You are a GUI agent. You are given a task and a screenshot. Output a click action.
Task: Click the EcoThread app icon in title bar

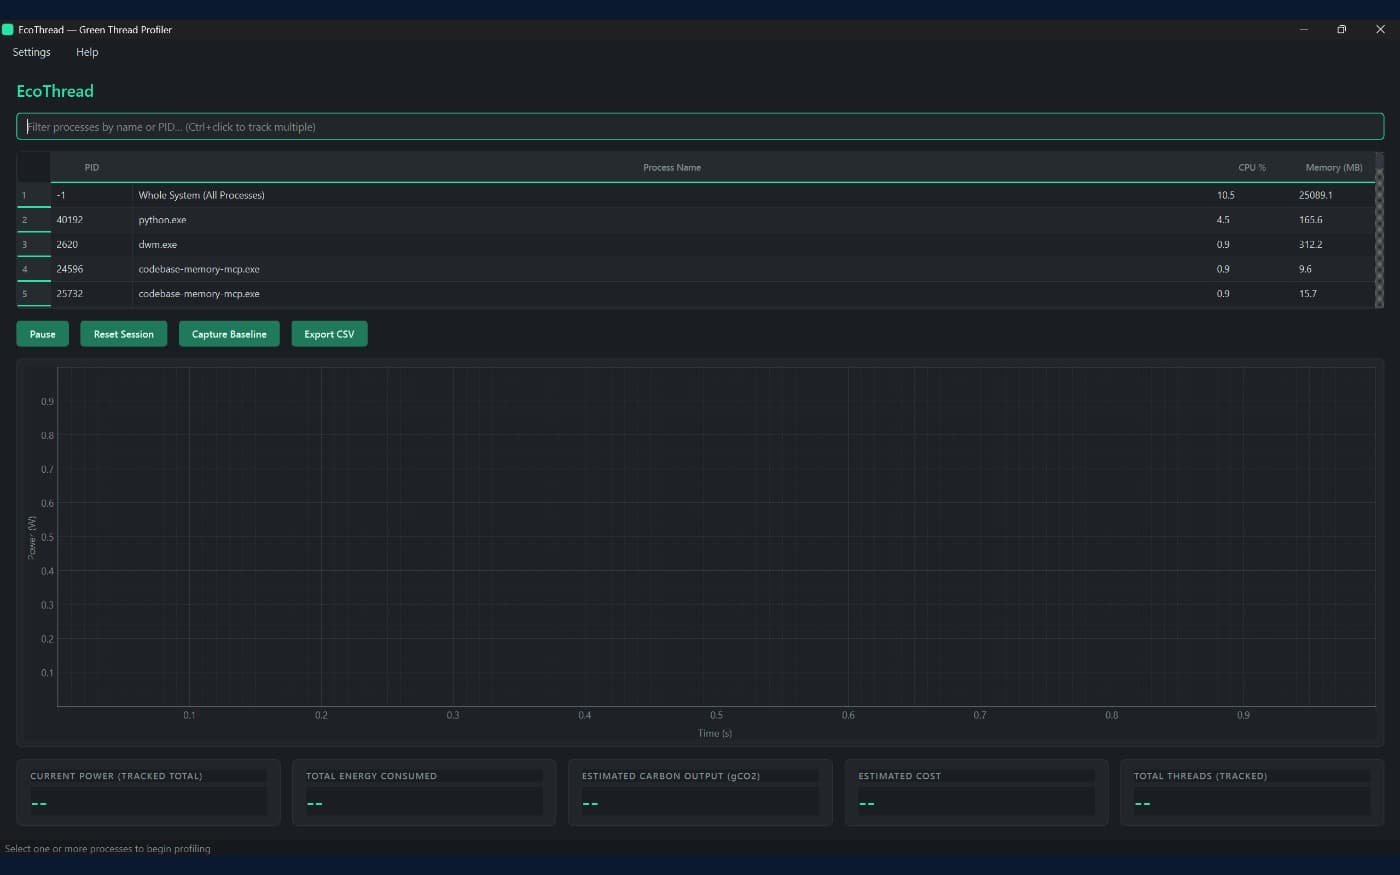click(8, 30)
